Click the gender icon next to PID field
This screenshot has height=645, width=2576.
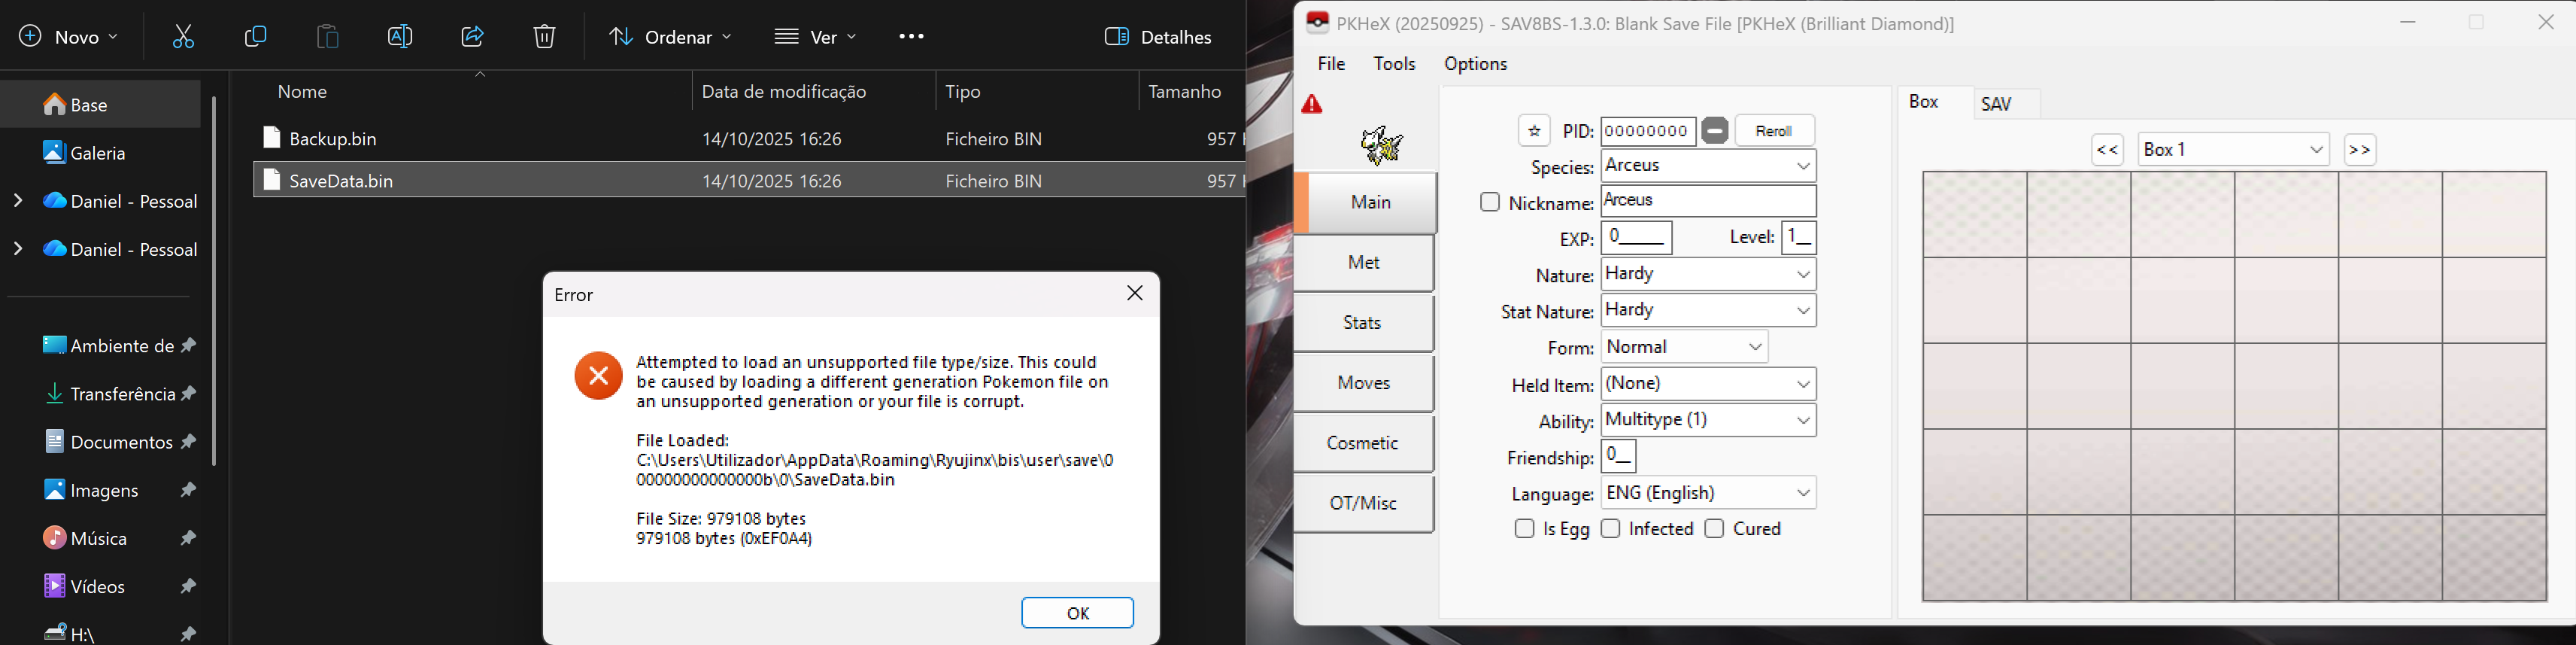(1715, 131)
